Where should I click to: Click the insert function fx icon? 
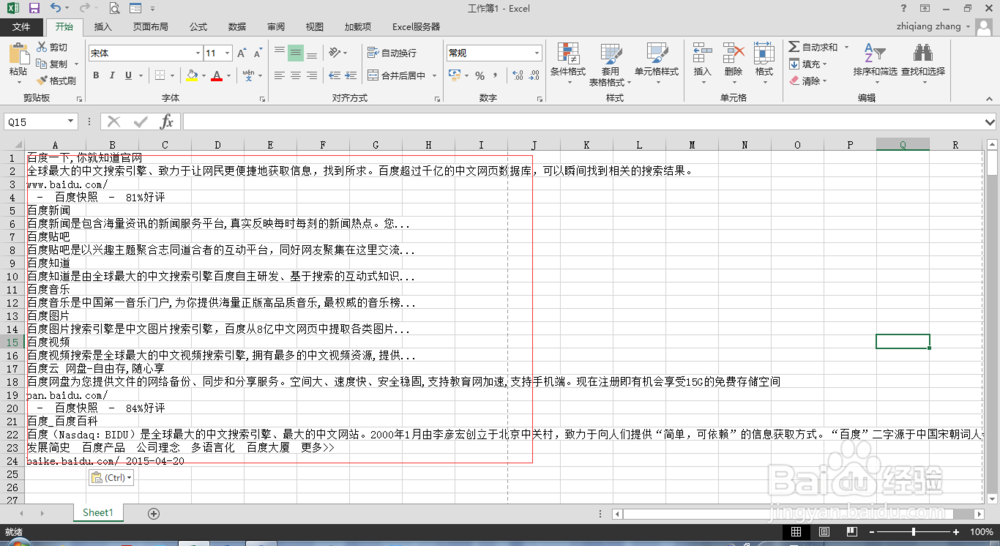point(166,121)
